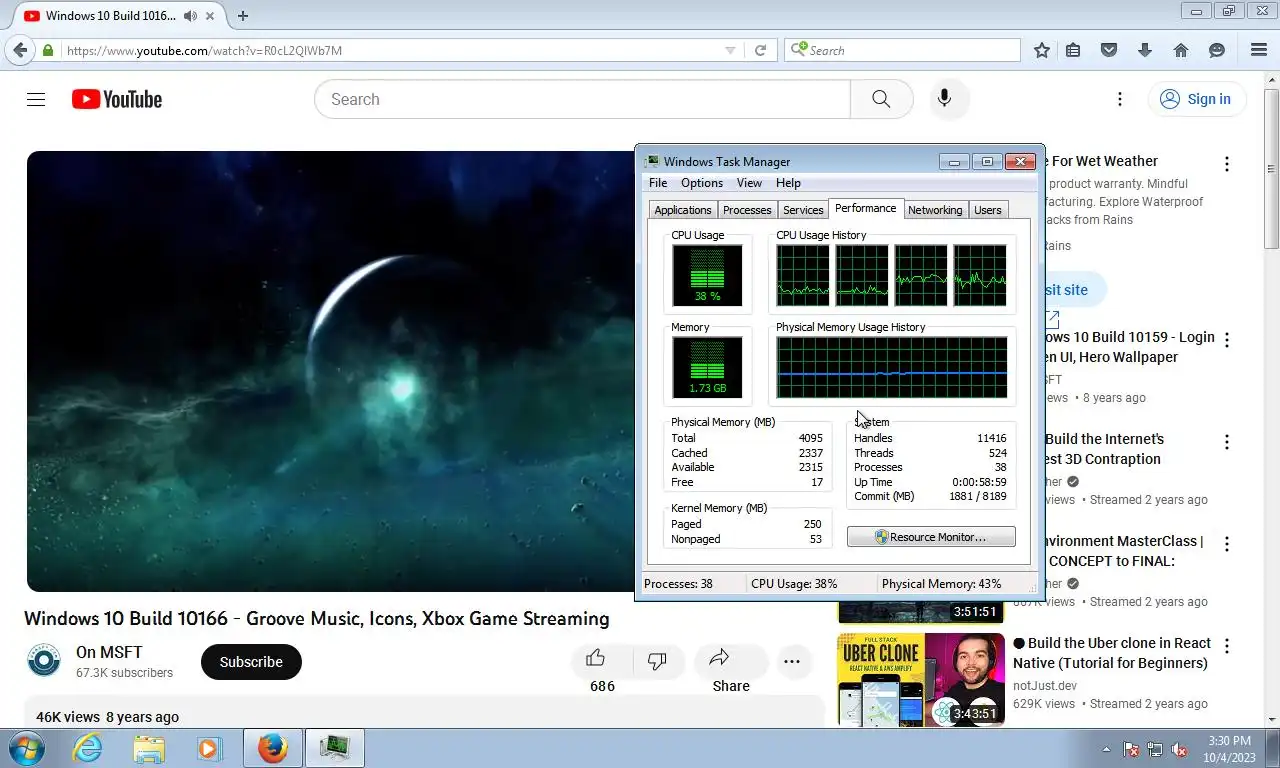Launch Windows Media Player from taskbar

point(209,748)
